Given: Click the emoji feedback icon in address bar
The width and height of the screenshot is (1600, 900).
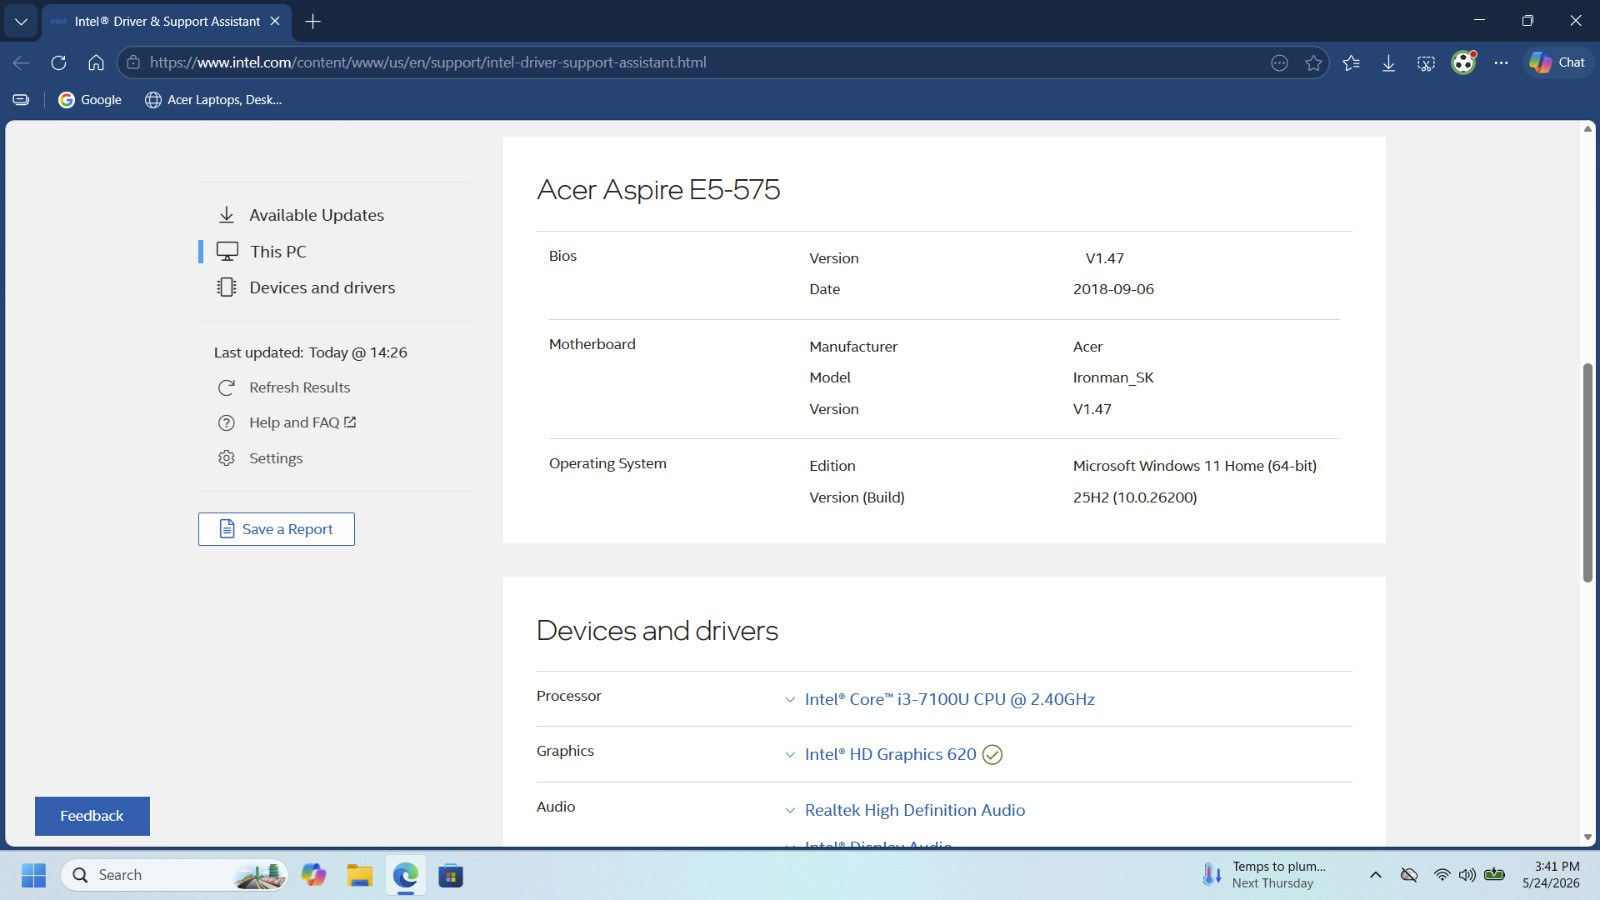Looking at the screenshot, I should tap(1279, 63).
